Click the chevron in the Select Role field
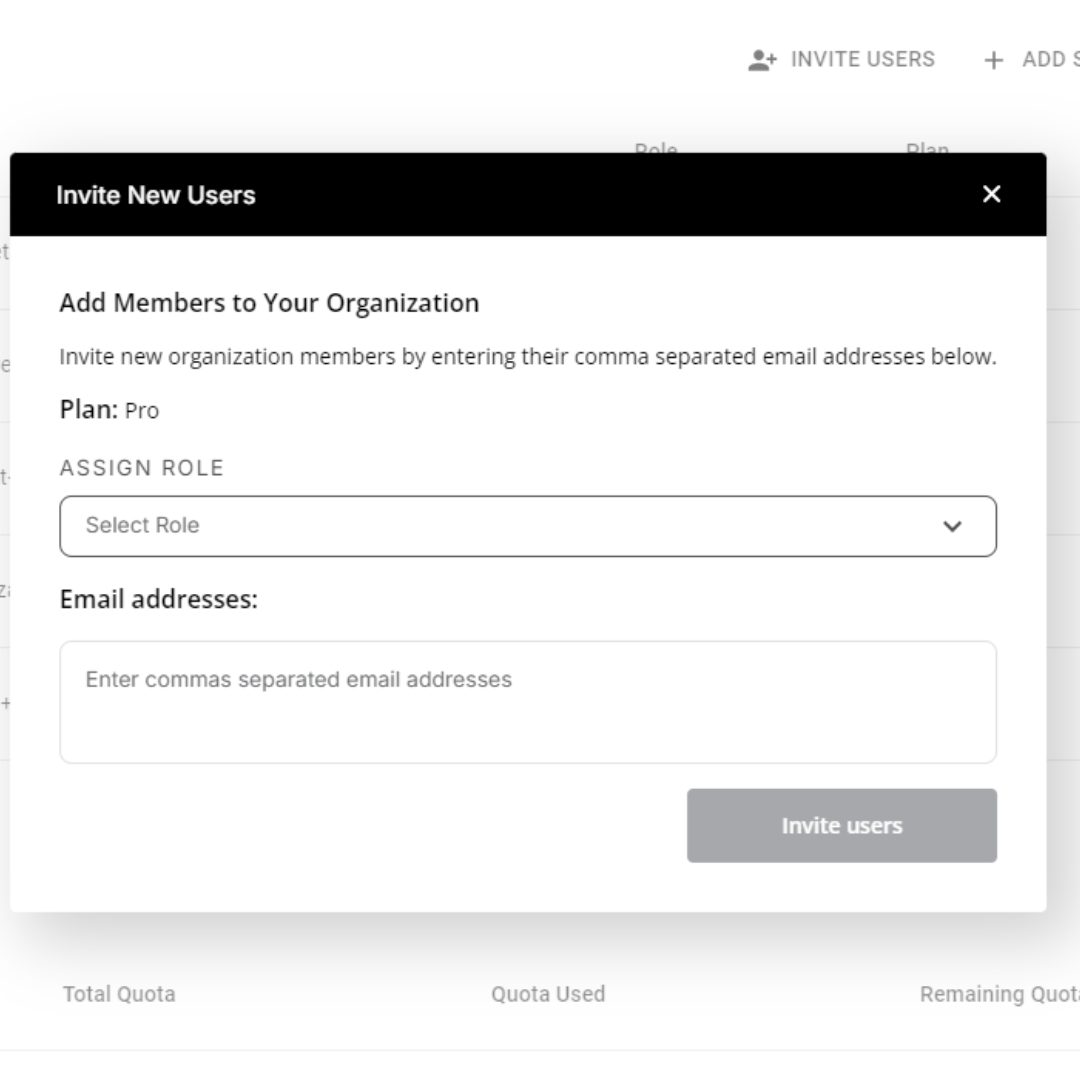 pyautogui.click(x=952, y=525)
